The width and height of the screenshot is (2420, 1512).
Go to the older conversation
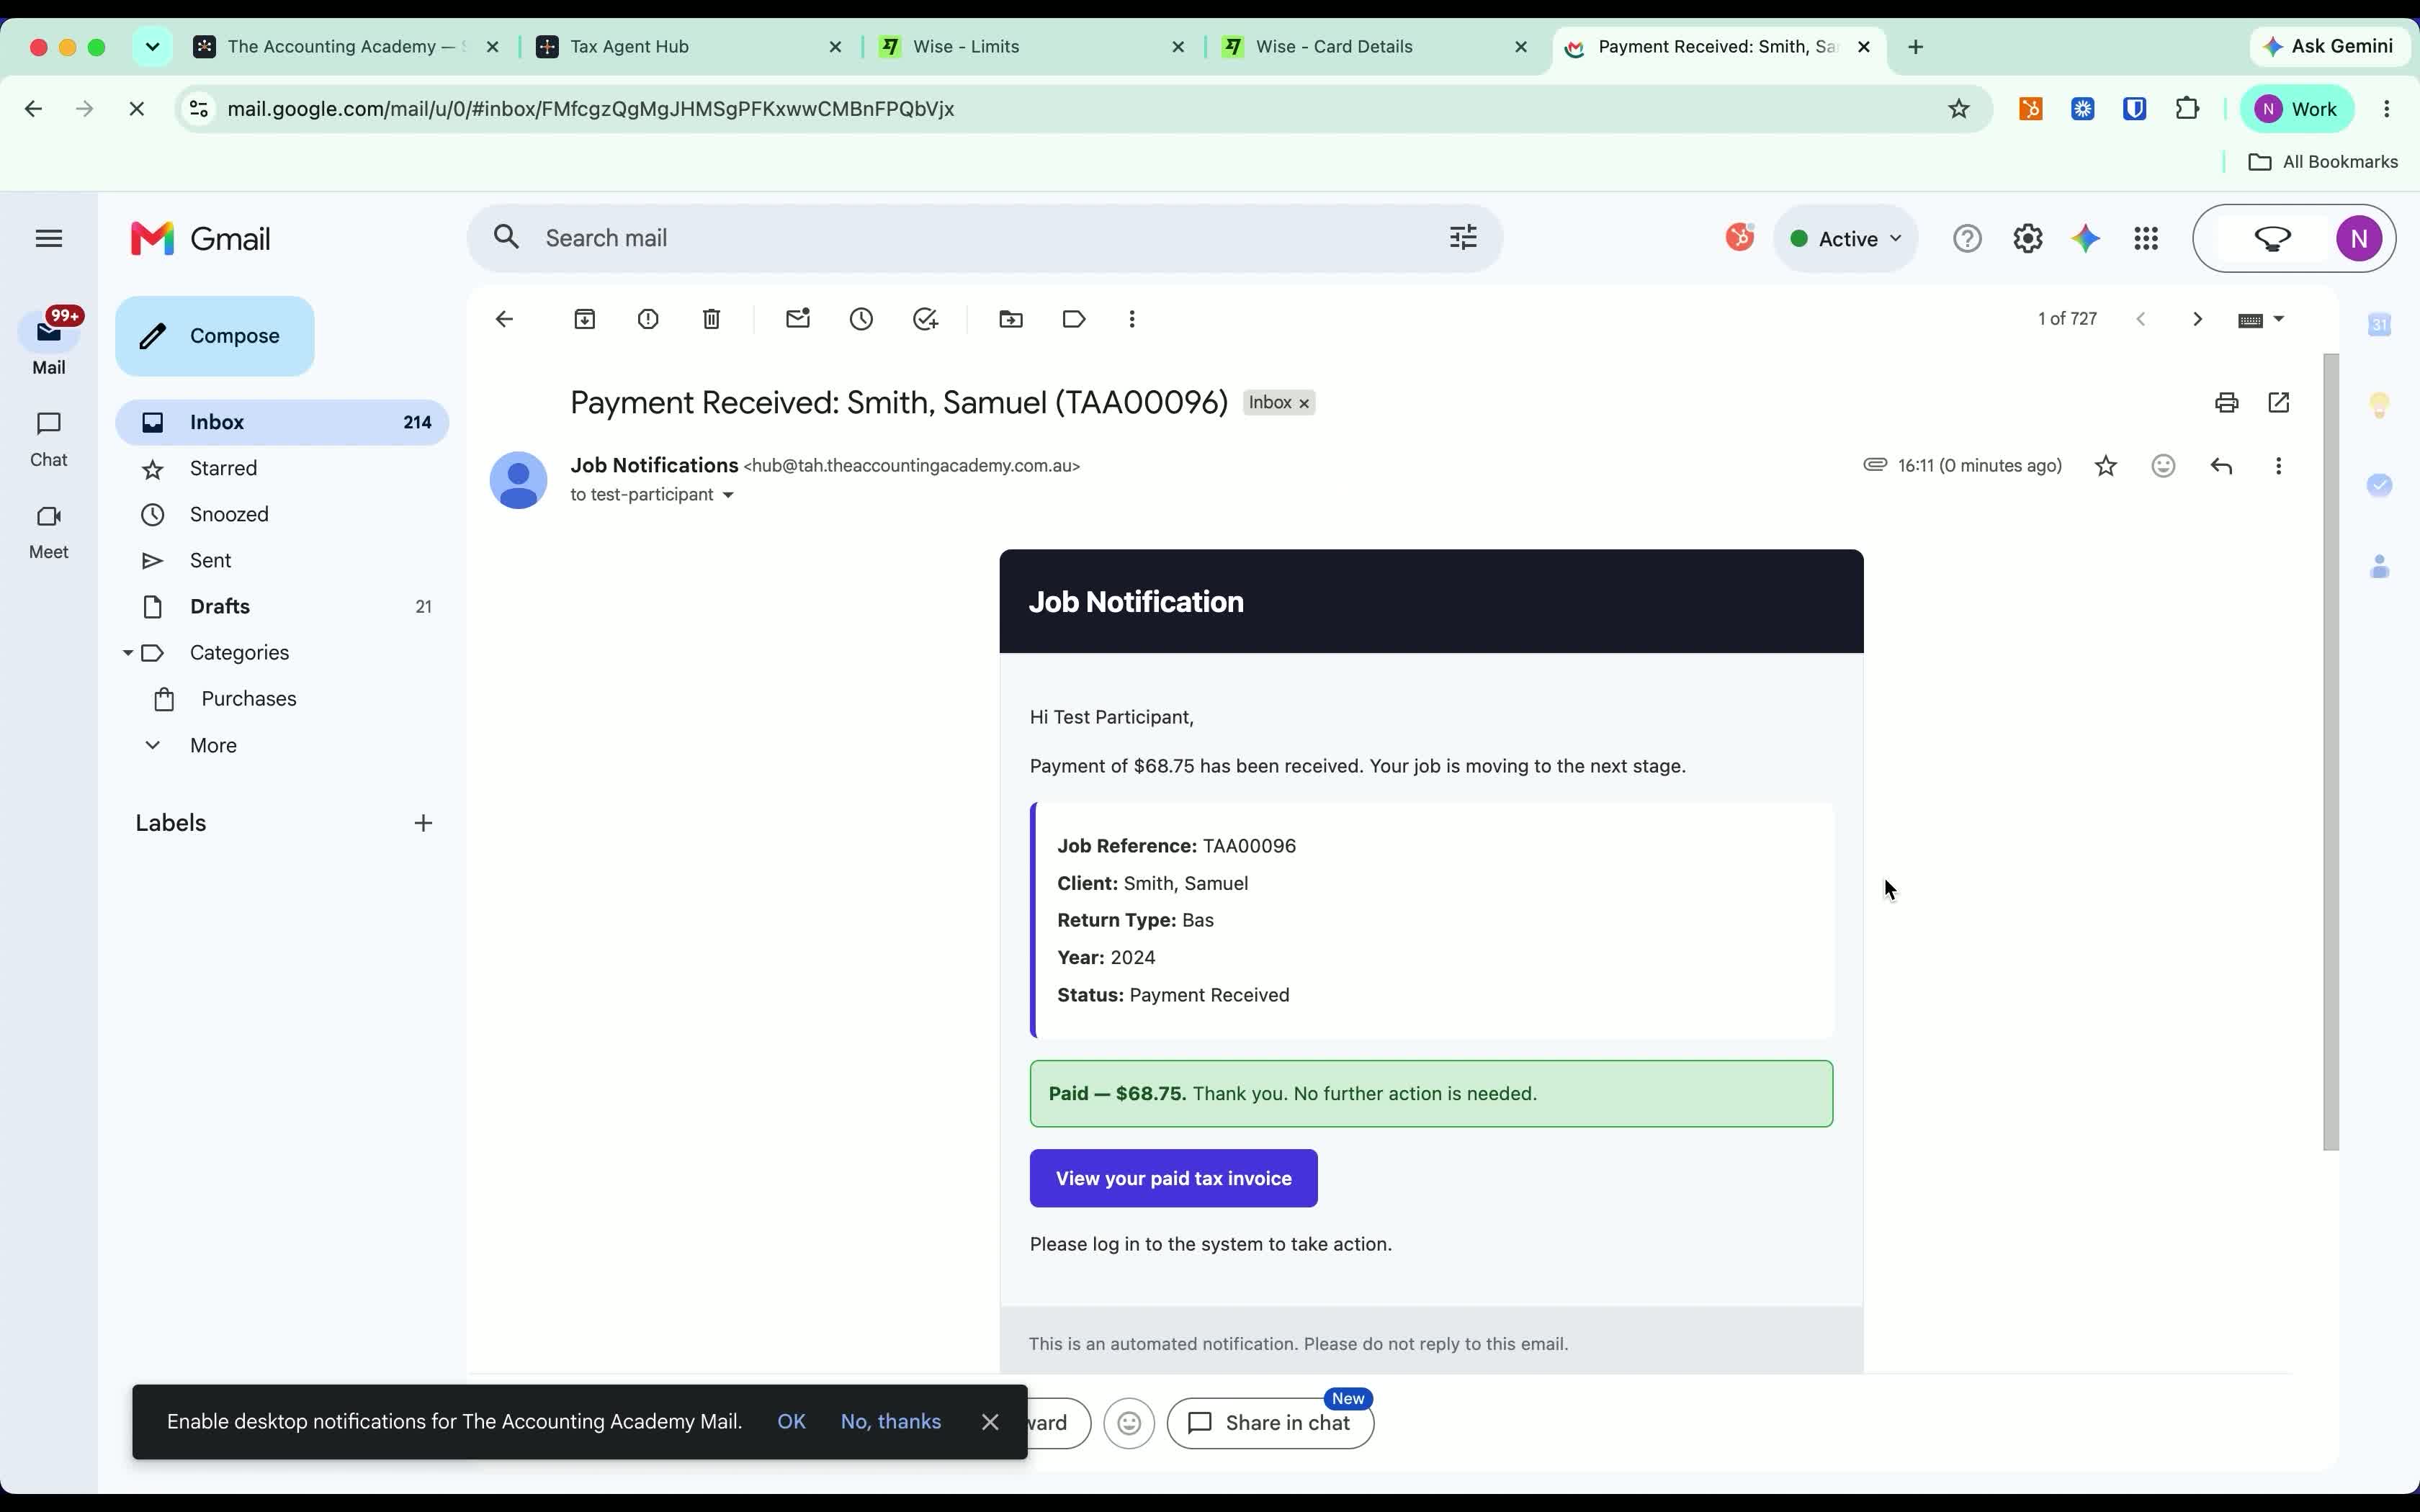pyautogui.click(x=2196, y=319)
